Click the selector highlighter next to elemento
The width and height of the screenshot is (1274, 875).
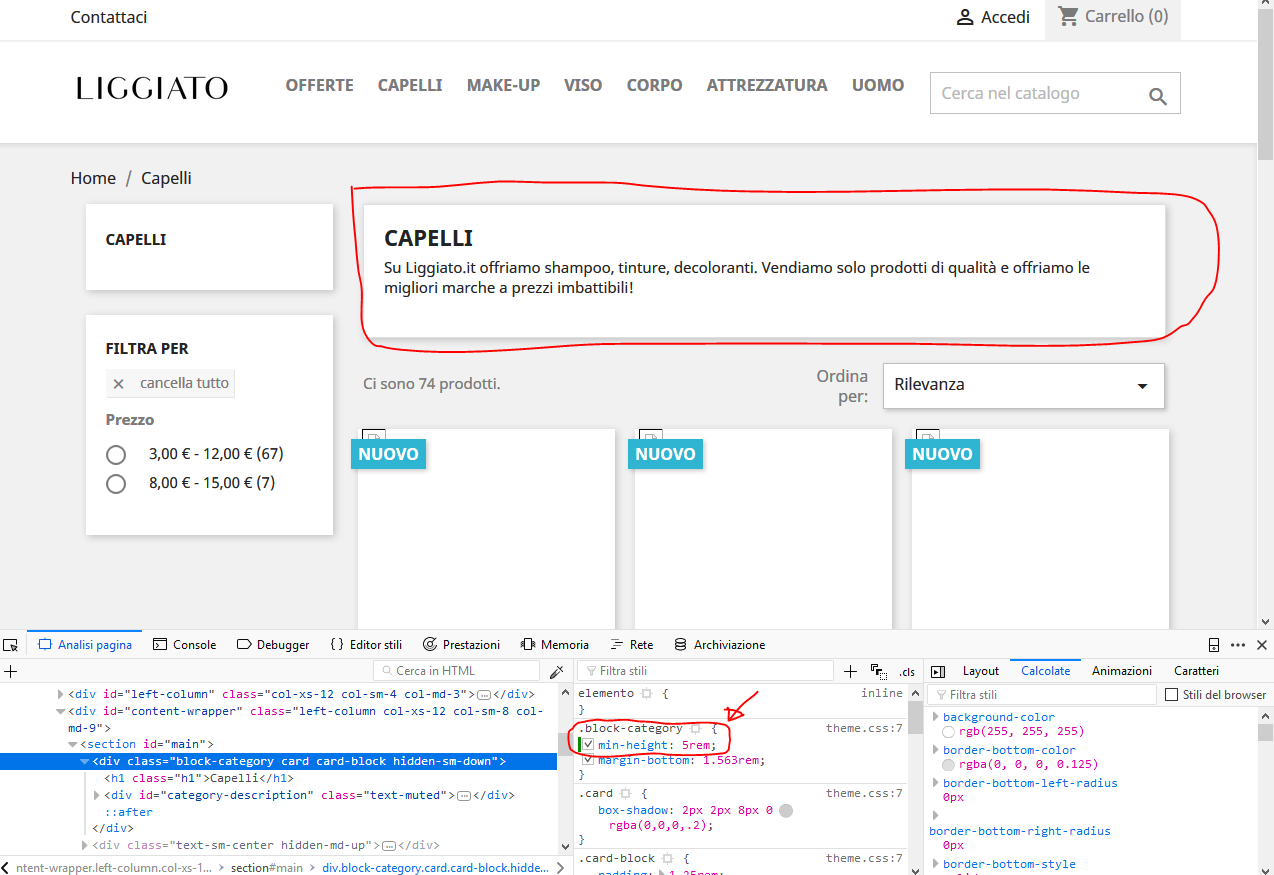click(x=646, y=693)
